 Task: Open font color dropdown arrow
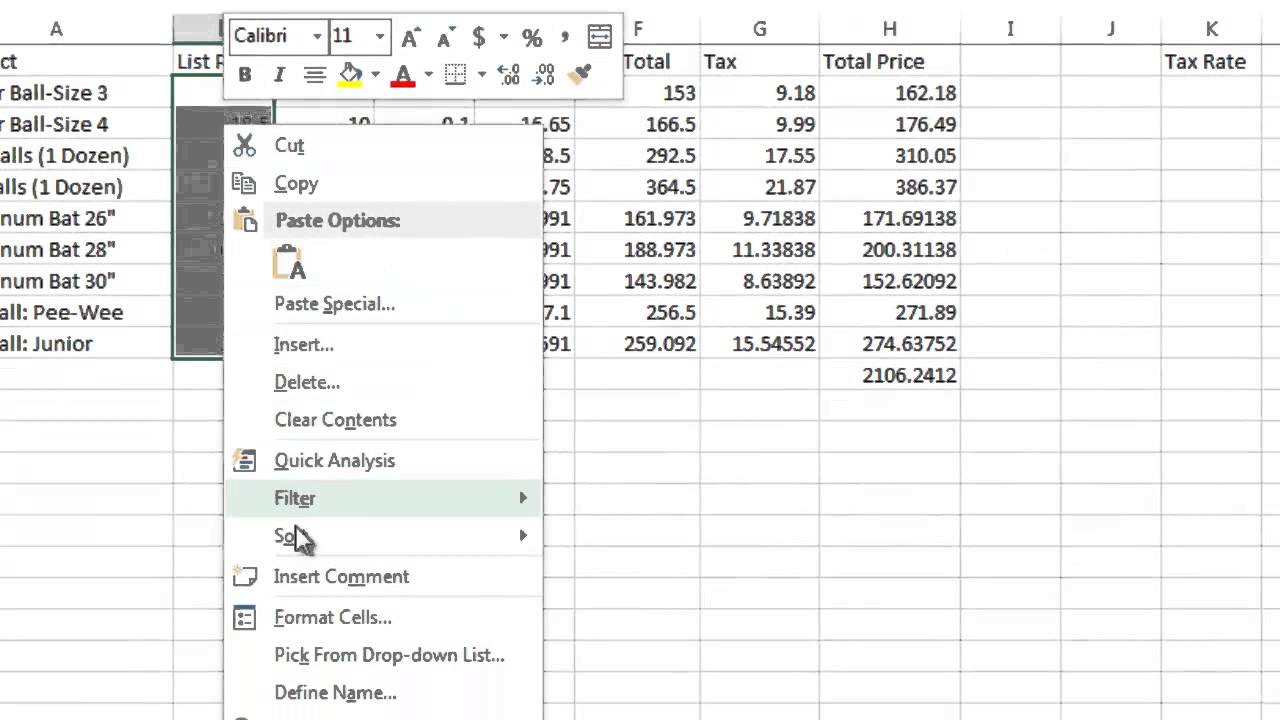[428, 75]
